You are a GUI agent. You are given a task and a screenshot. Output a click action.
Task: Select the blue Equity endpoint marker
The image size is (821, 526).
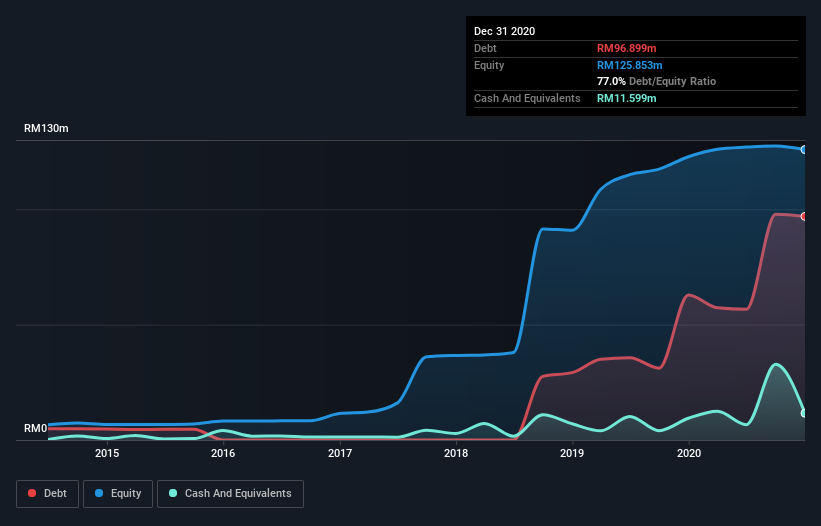(804, 150)
